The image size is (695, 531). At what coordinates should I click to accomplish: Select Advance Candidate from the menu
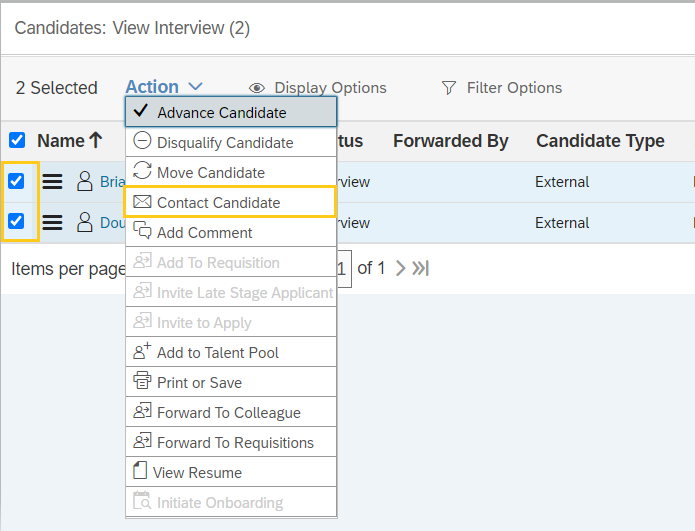[x=222, y=112]
